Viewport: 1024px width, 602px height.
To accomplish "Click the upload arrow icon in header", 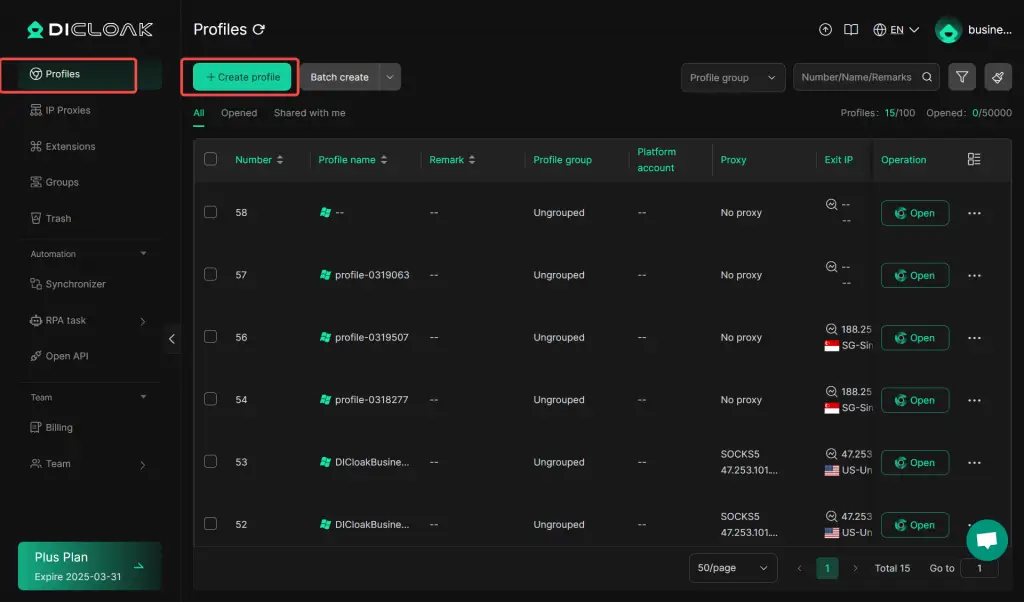I will tap(825, 30).
